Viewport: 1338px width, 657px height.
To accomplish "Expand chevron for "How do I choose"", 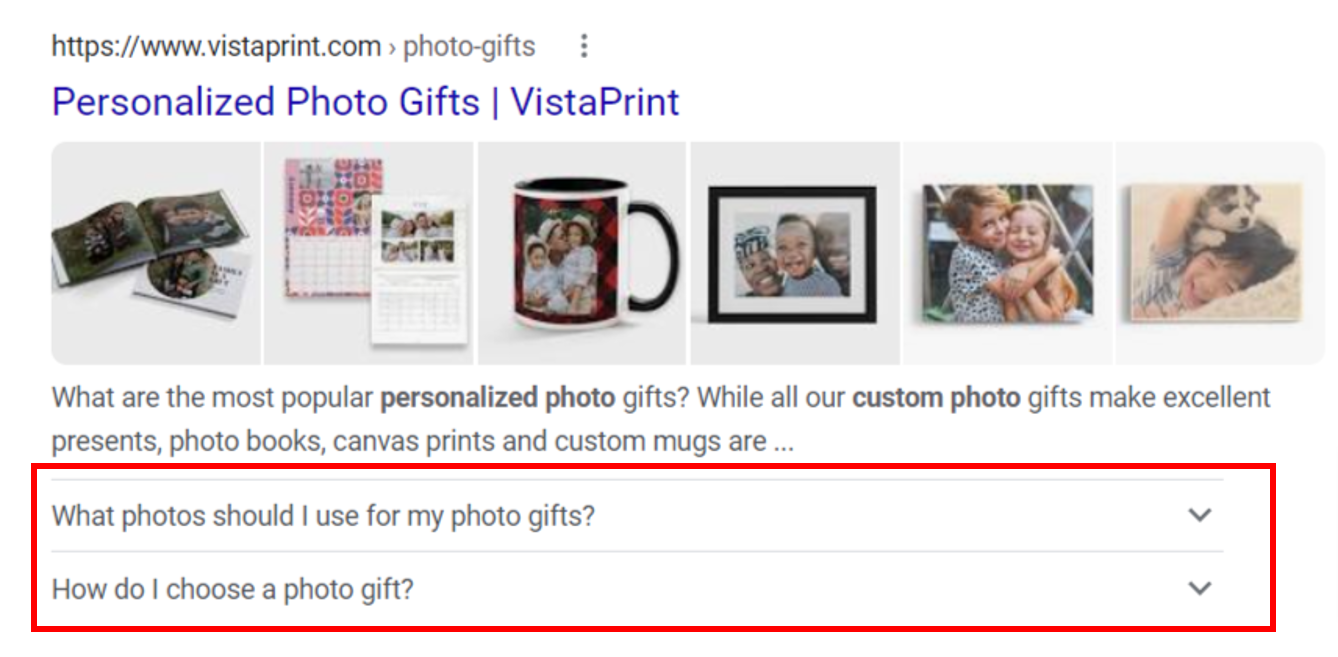I will point(1200,588).
